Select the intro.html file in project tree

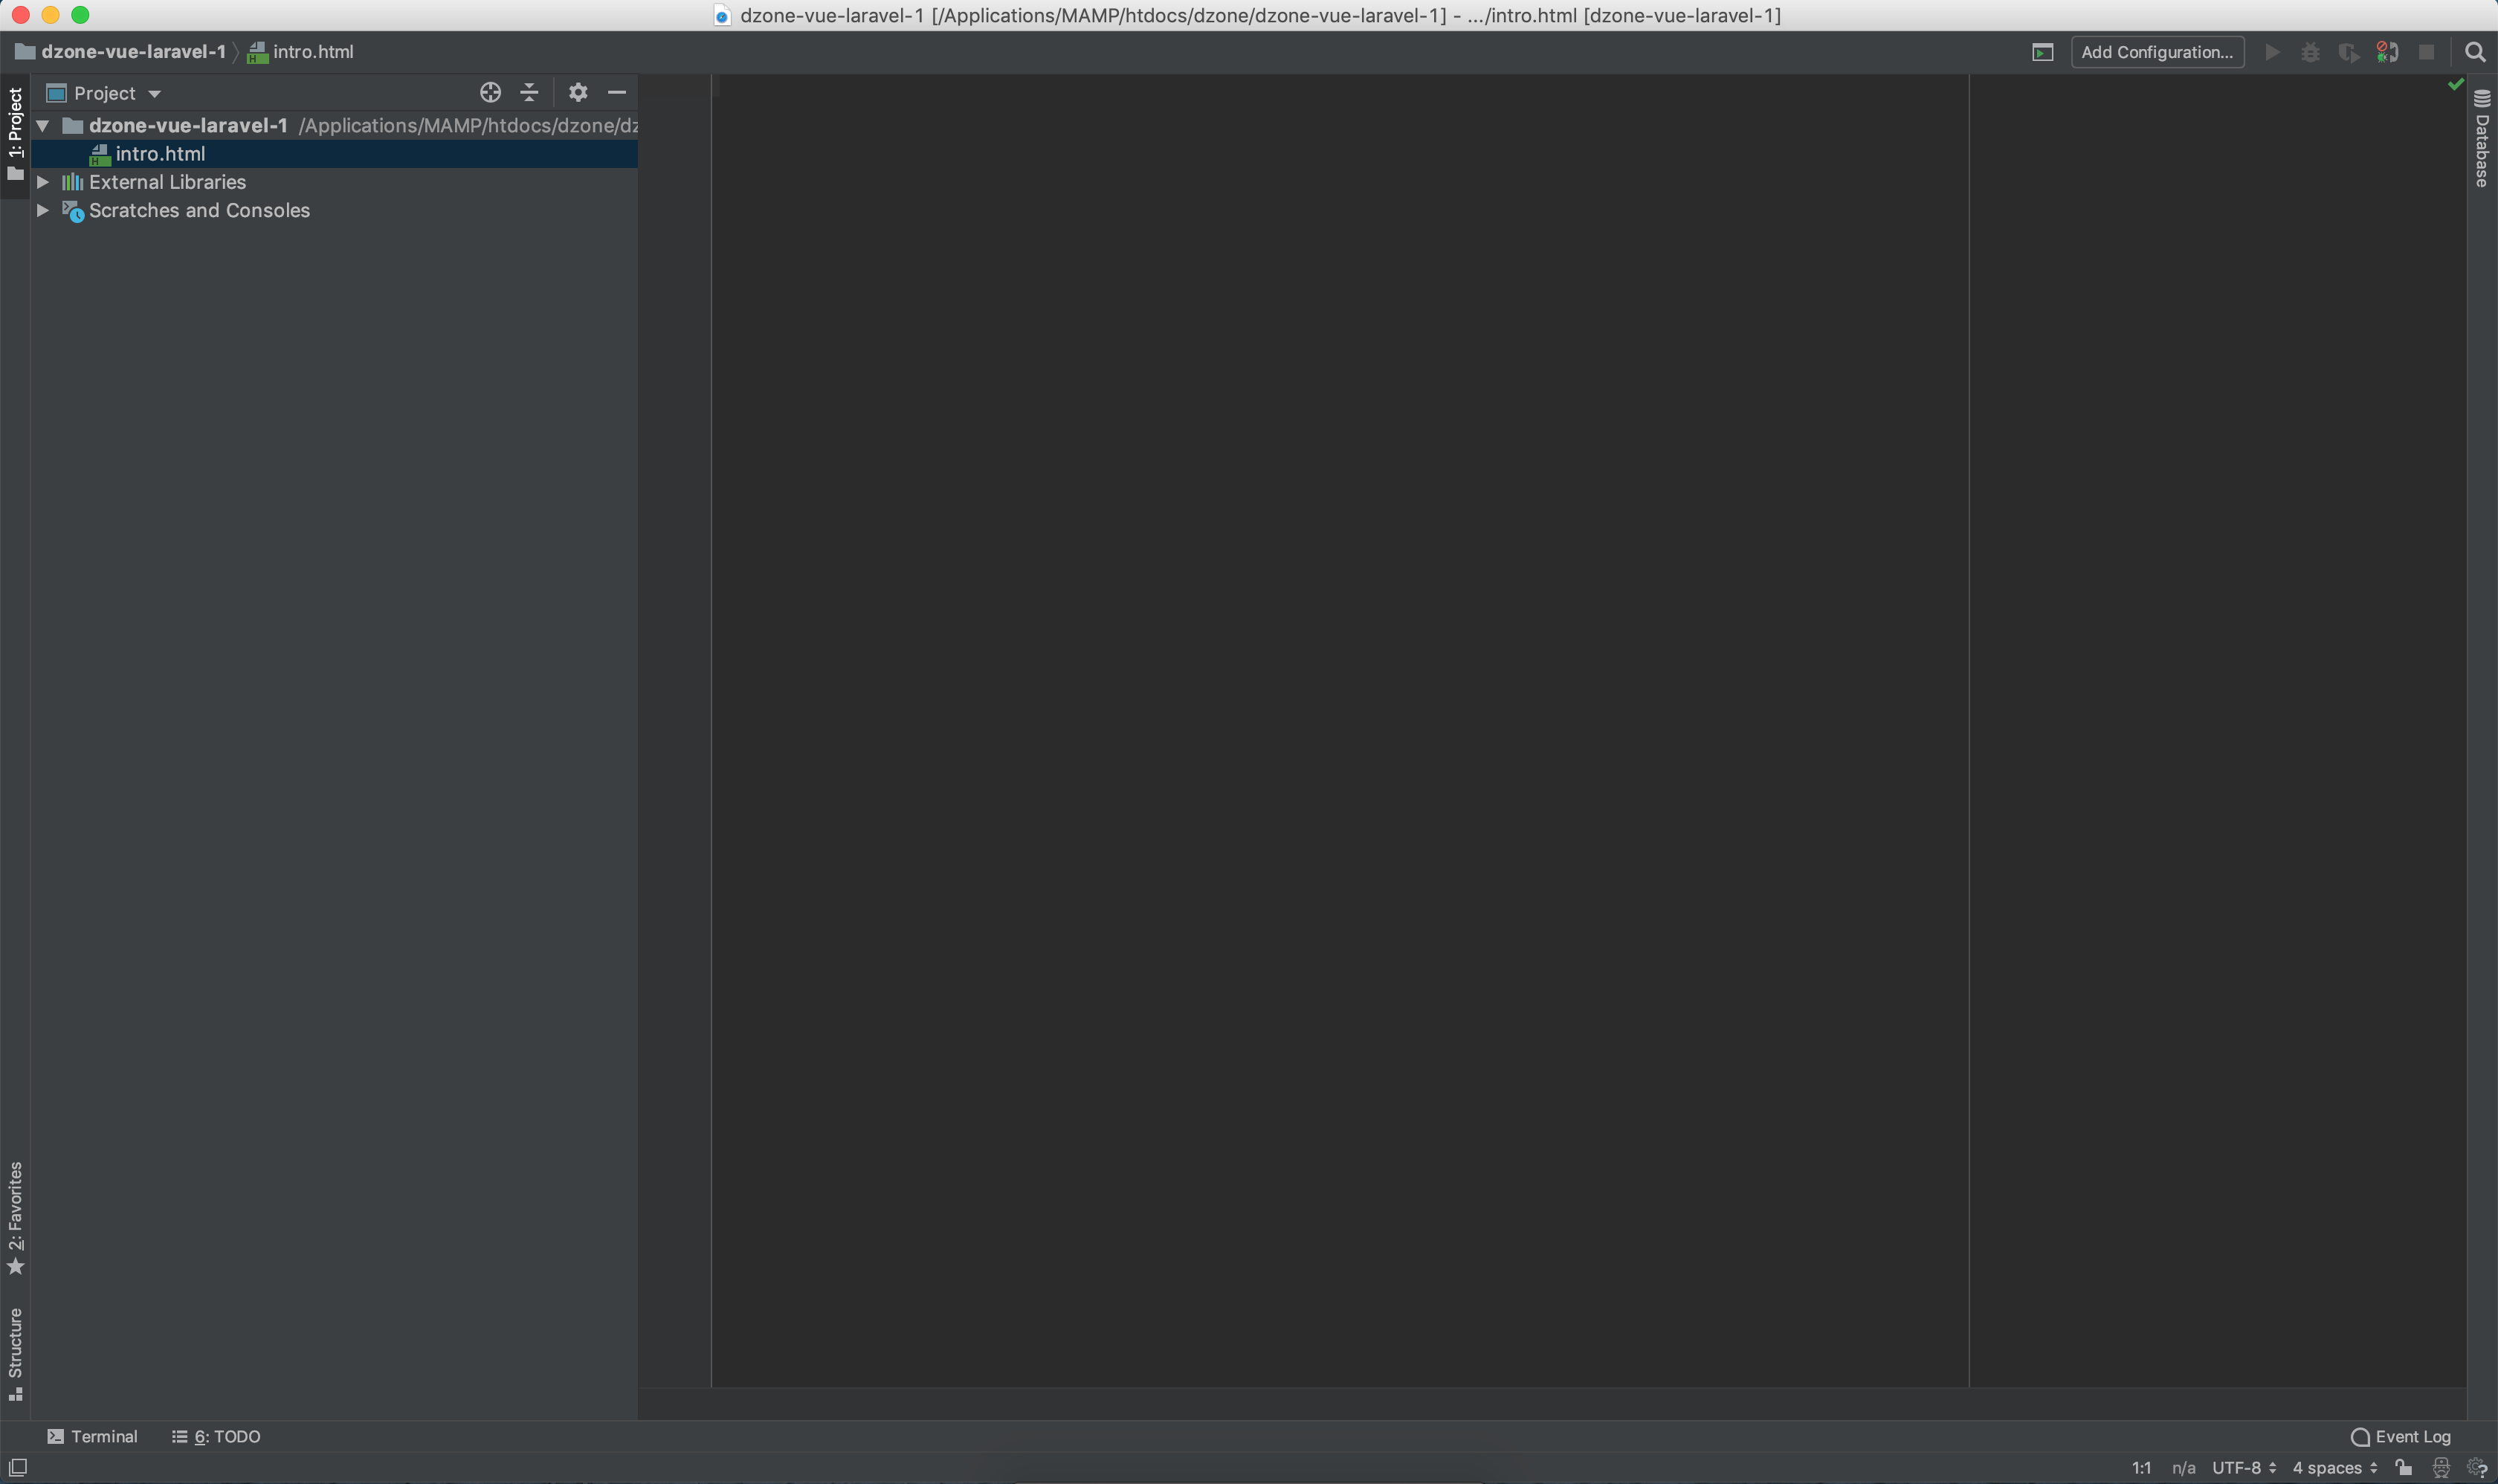click(x=160, y=154)
